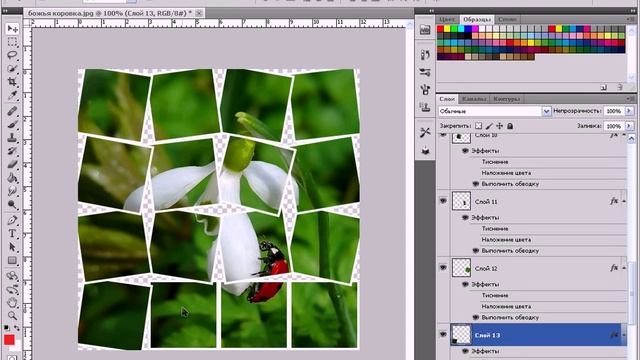Reset default foreground and background colors
The image size is (640, 360).
pos(7,328)
